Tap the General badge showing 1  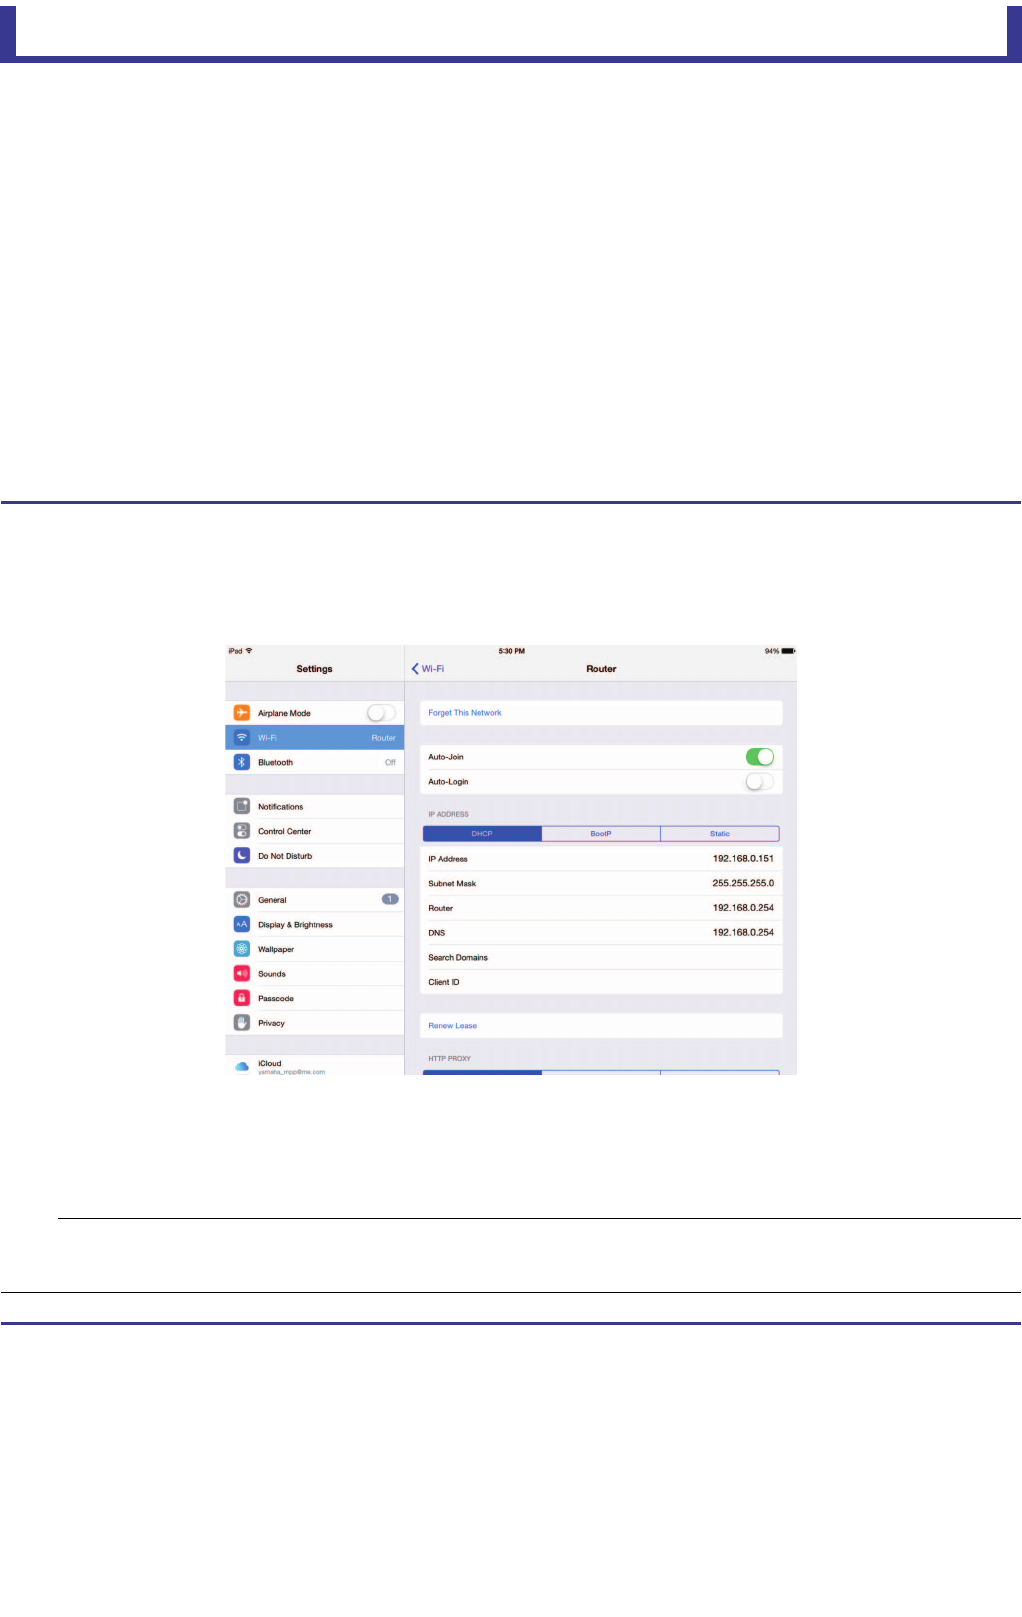(x=390, y=899)
